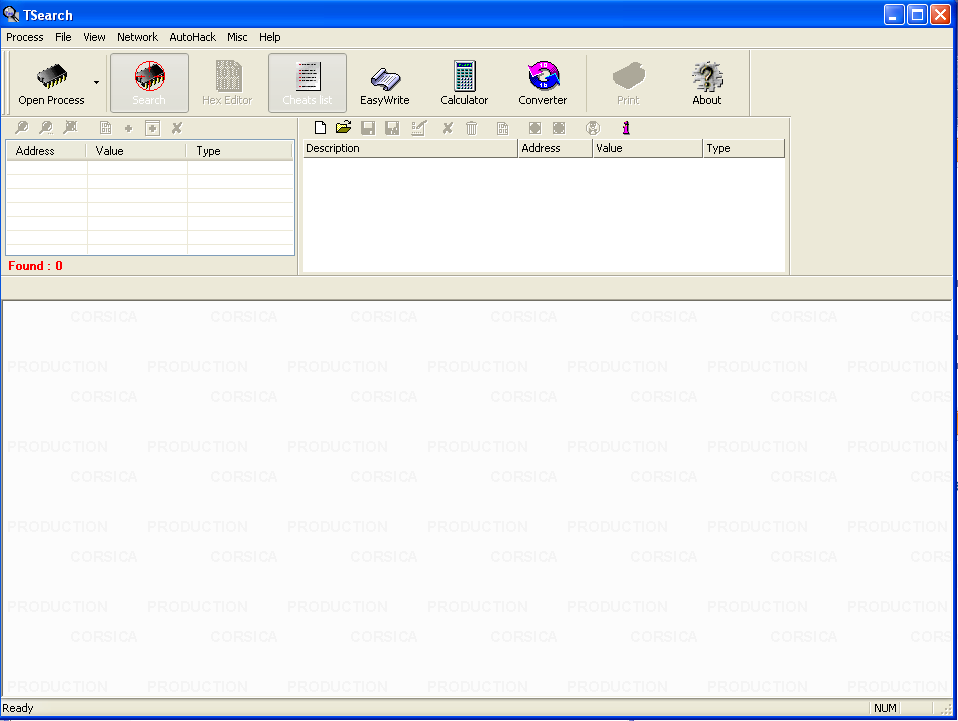Show the About dialog

pyautogui.click(x=707, y=82)
